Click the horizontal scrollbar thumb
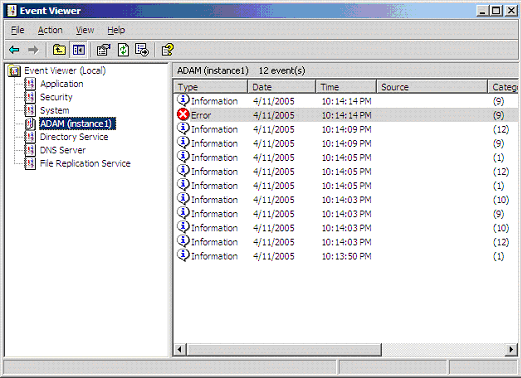The image size is (521, 378). tap(284, 350)
